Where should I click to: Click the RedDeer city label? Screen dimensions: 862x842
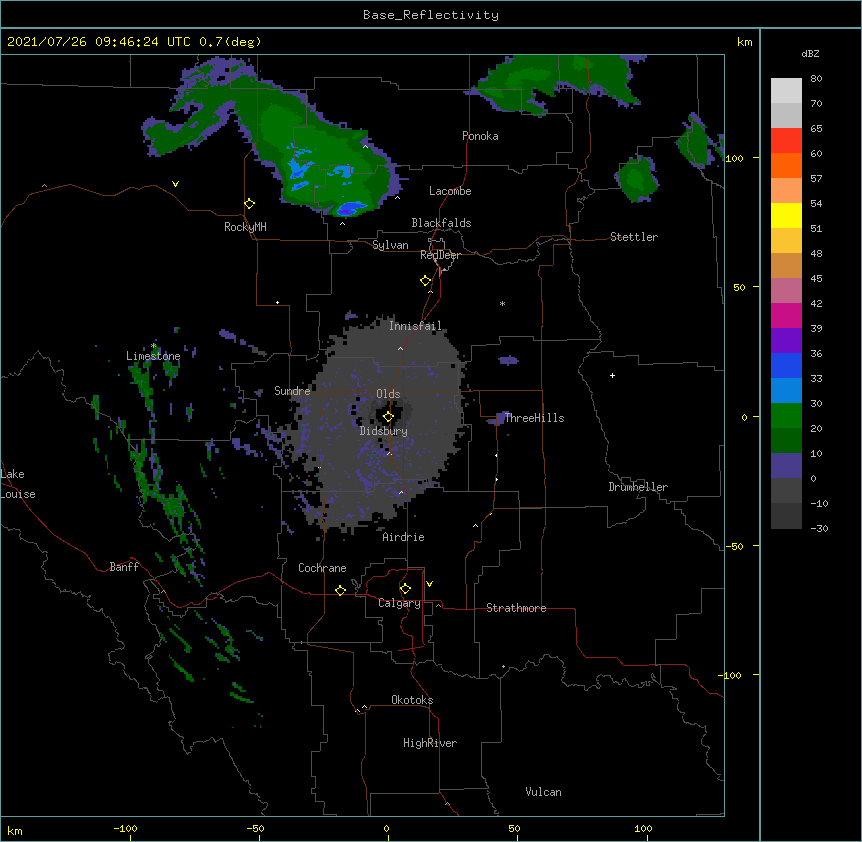(440, 255)
